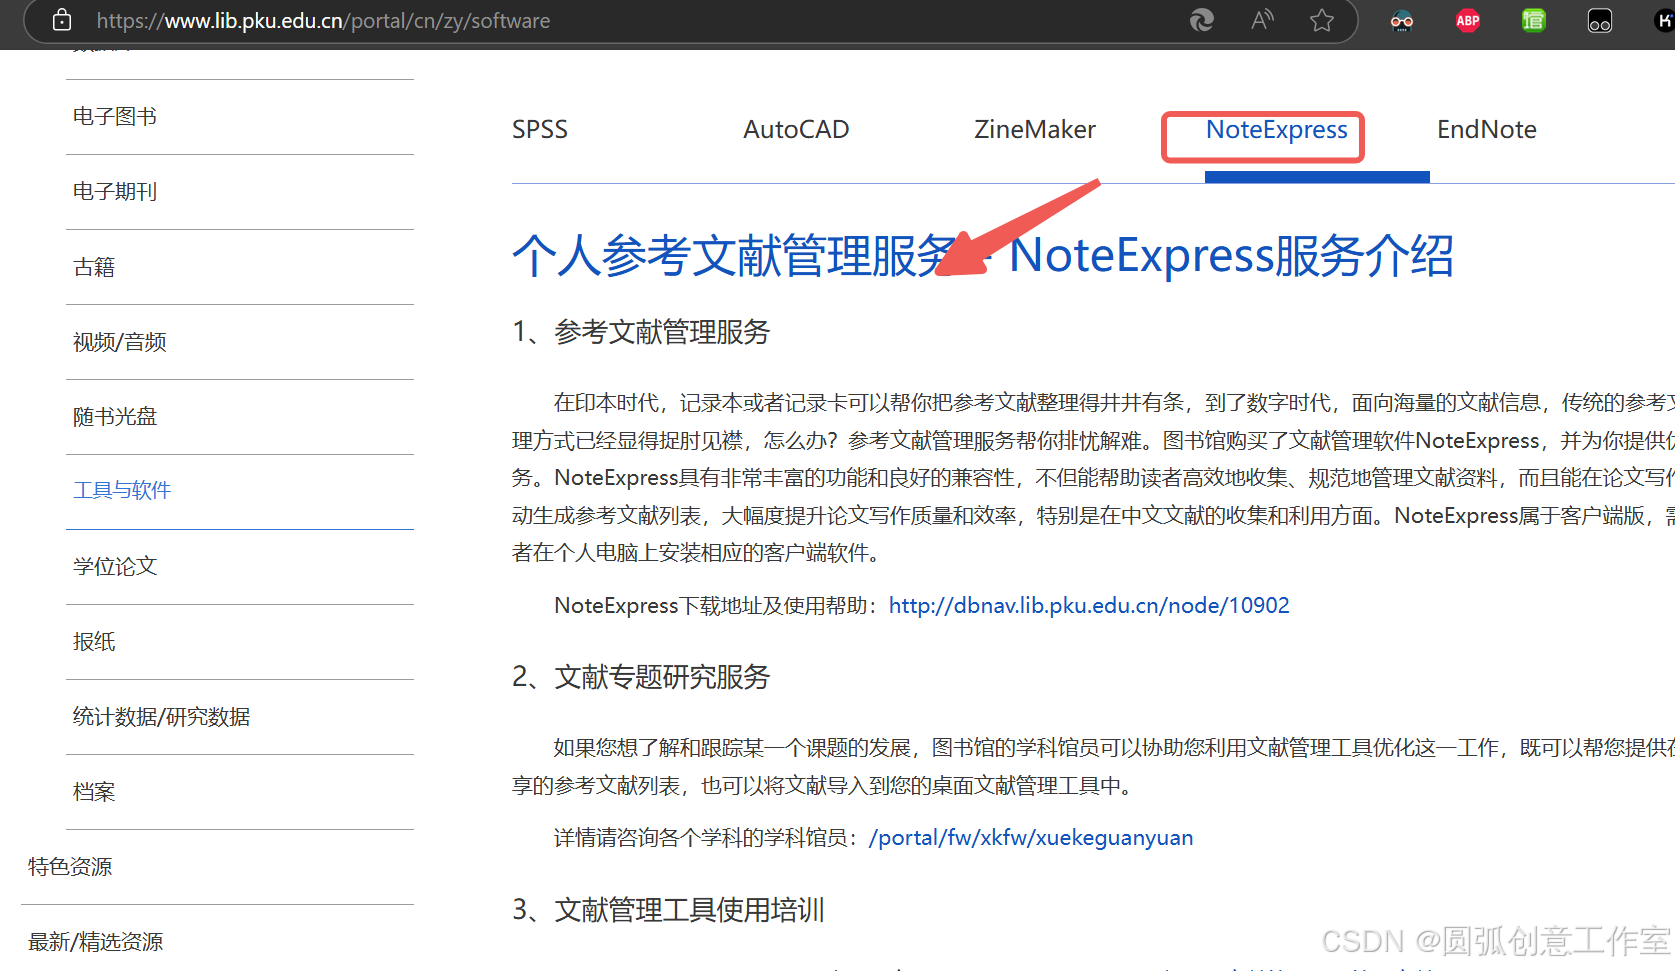Click section heading 3、文献管理工具使用培训

pos(668,910)
